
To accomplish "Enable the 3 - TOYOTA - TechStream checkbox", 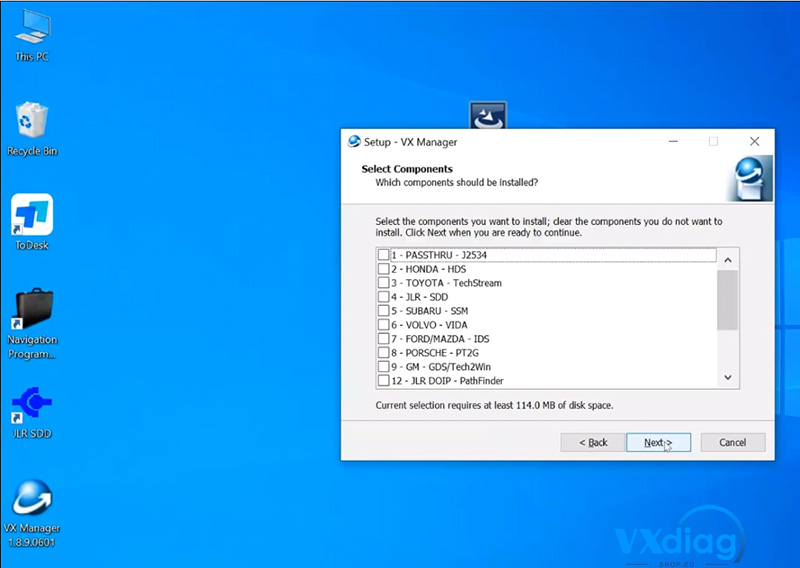I will [x=383, y=282].
